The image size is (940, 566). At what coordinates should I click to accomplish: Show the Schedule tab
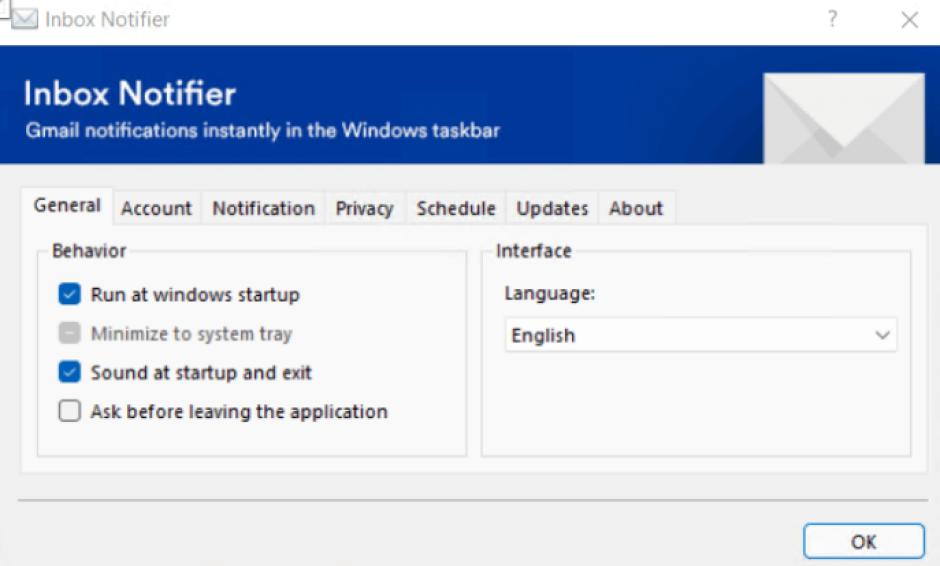[x=456, y=209]
